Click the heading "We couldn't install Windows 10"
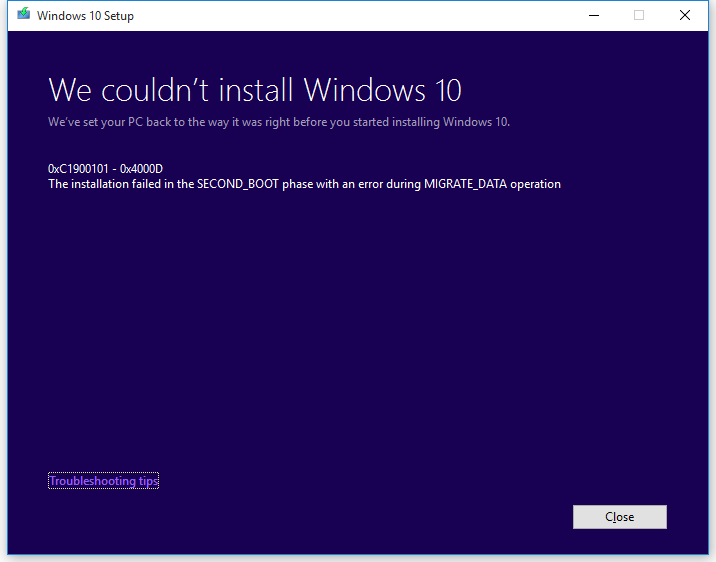Screen dimensions: 716x562 click(255, 90)
